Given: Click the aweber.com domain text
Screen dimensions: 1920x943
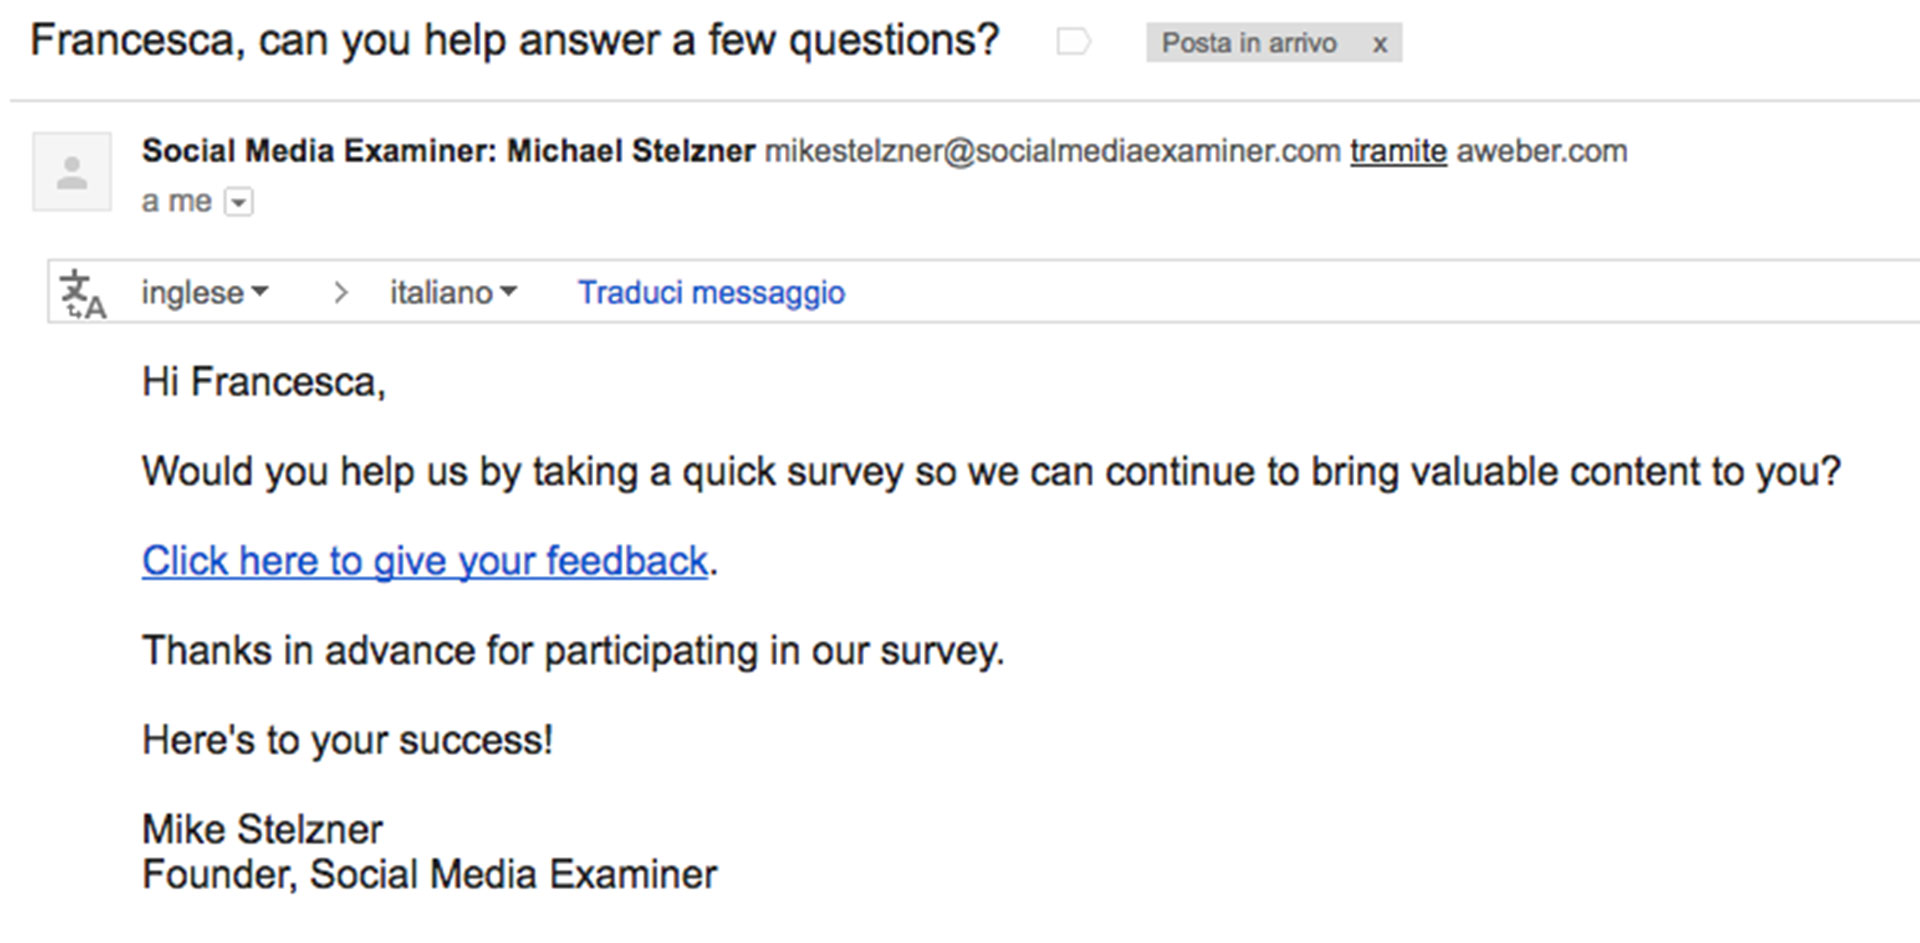Looking at the screenshot, I should [1542, 151].
